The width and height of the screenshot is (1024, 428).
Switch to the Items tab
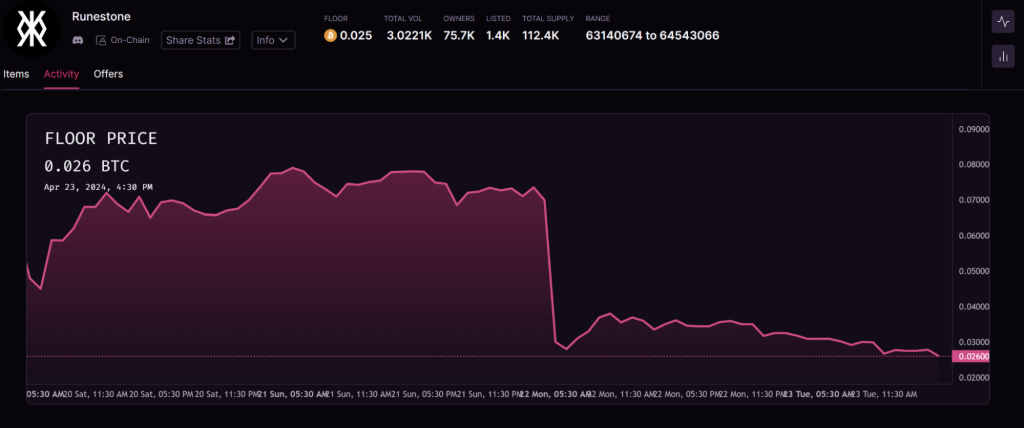[x=16, y=74]
